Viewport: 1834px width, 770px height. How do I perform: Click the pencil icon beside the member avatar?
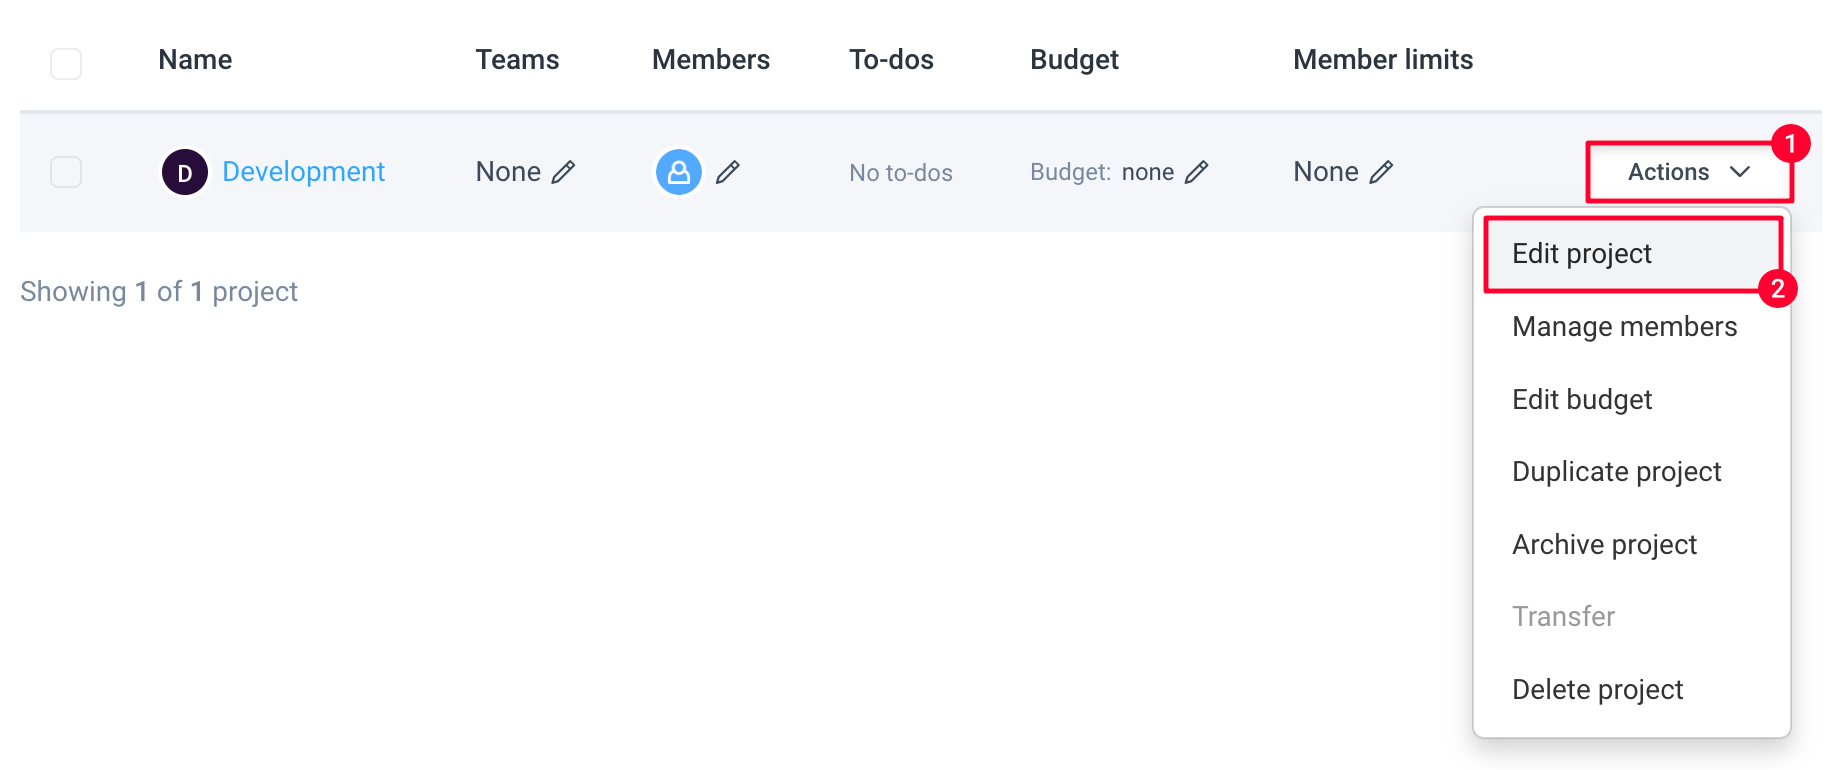click(x=728, y=172)
